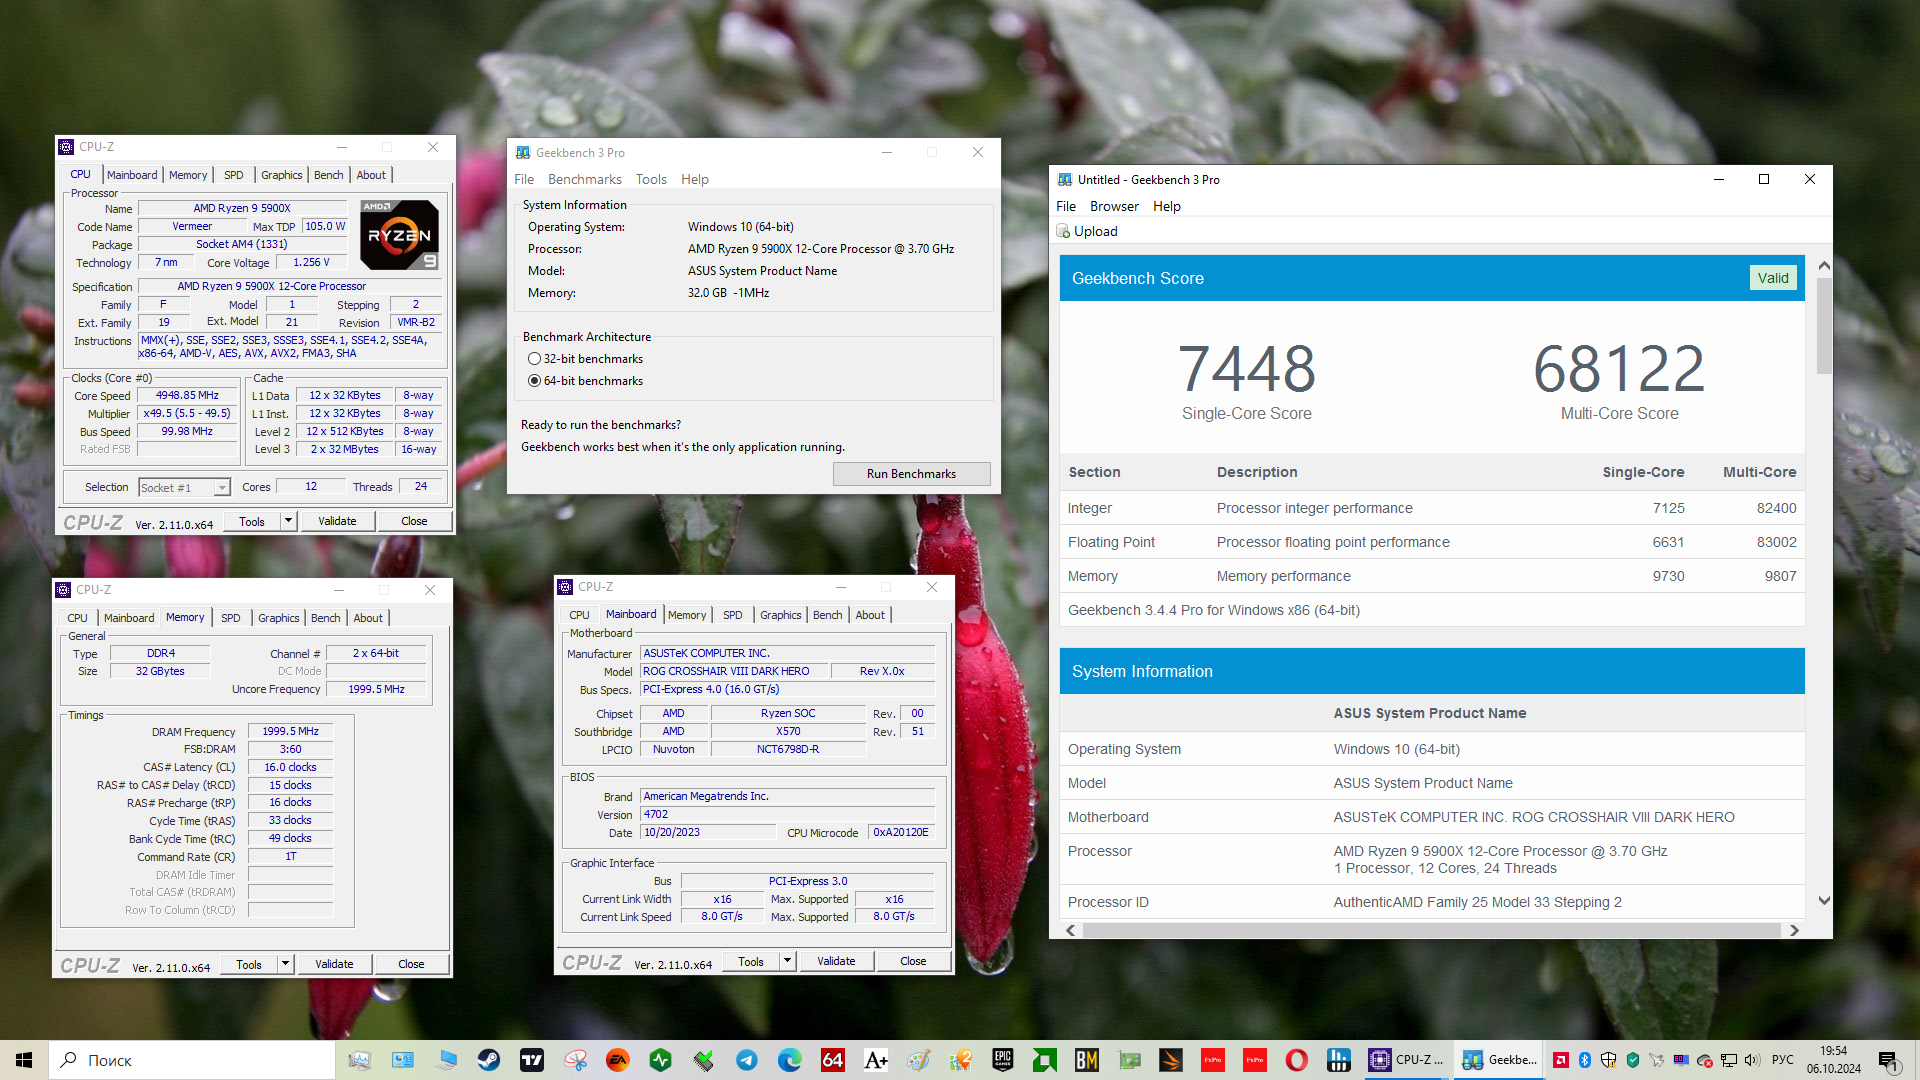The height and width of the screenshot is (1080, 1920).
Task: Click scroll down arrow in Geekbench results
Action: click(1824, 901)
